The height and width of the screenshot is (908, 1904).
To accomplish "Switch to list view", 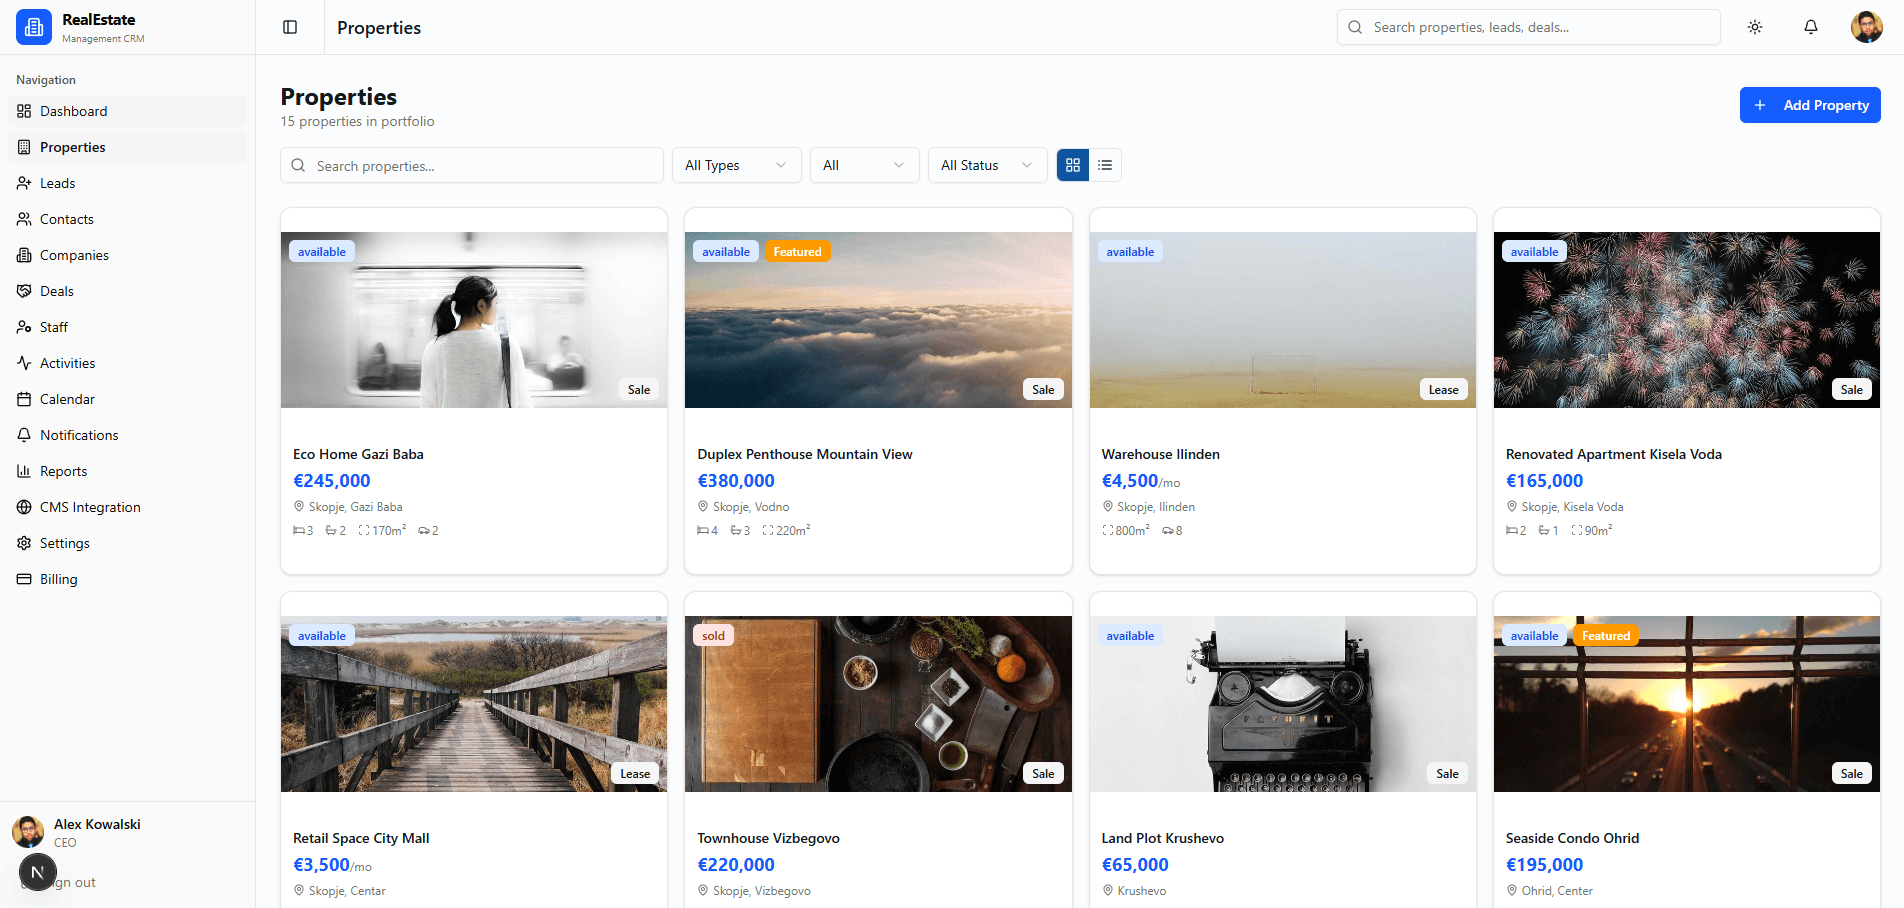I will (x=1105, y=165).
